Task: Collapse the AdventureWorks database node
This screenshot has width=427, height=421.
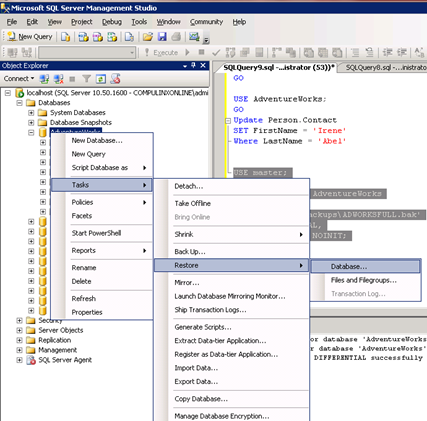Action: point(31,132)
